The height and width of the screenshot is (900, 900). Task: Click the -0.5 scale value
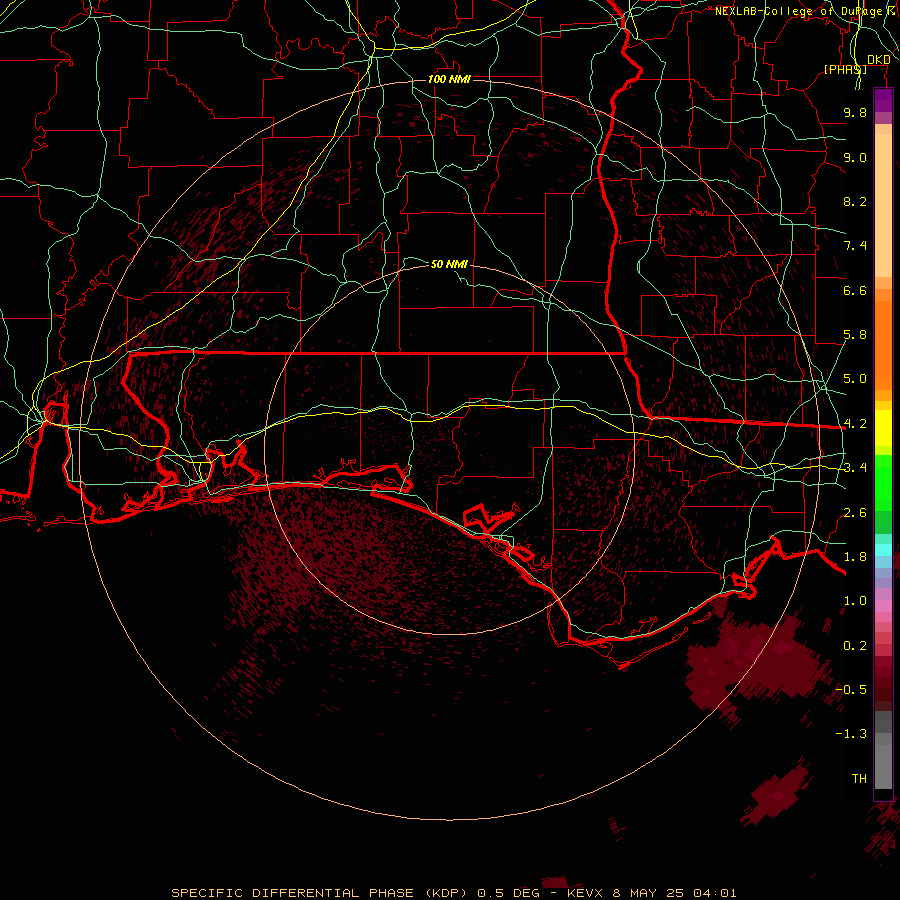[x=851, y=690]
